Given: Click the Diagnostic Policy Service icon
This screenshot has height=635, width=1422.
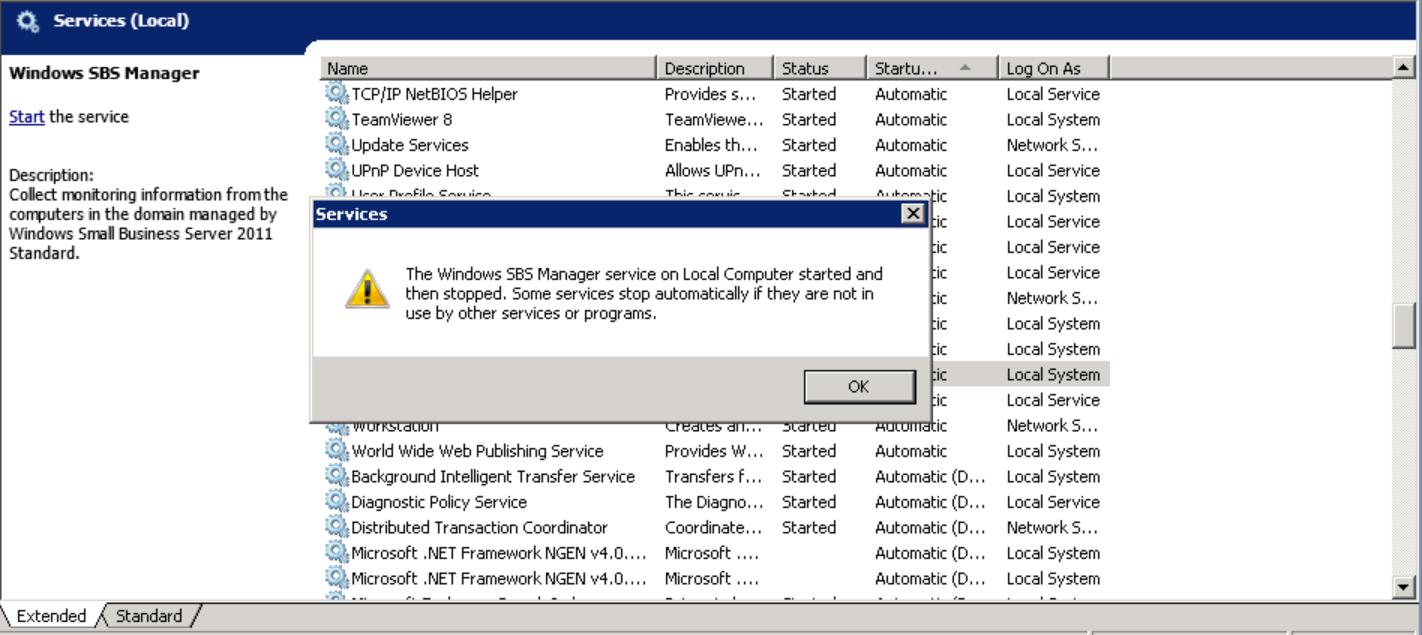Looking at the screenshot, I should pyautogui.click(x=338, y=501).
